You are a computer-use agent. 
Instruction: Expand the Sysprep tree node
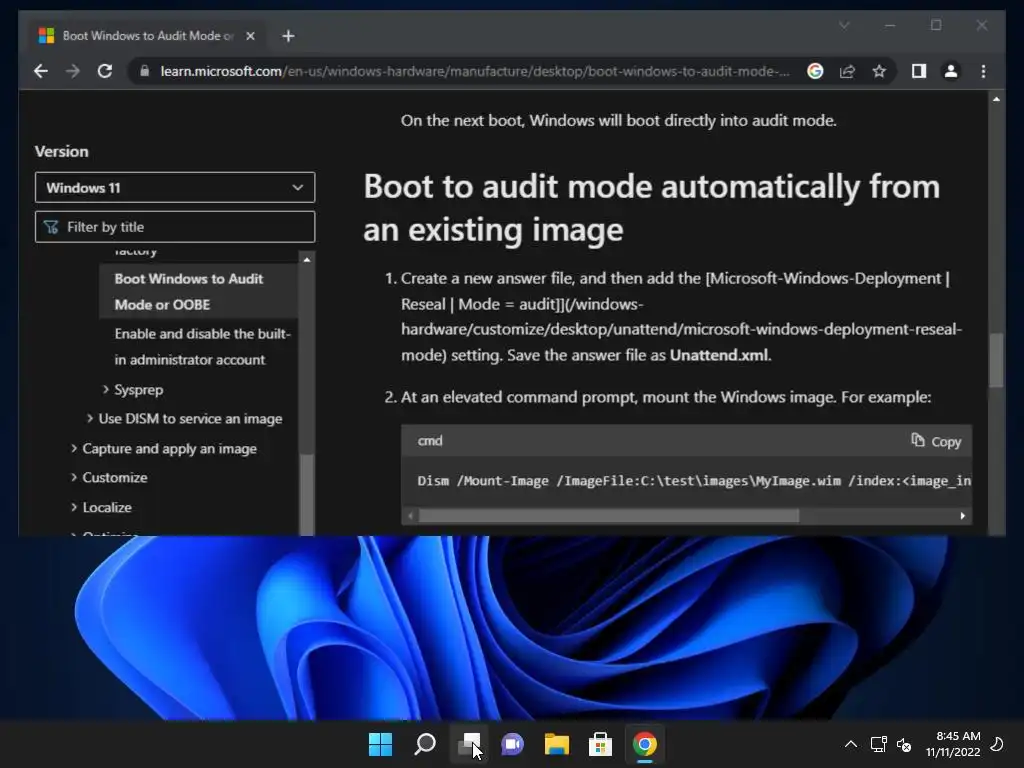106,389
